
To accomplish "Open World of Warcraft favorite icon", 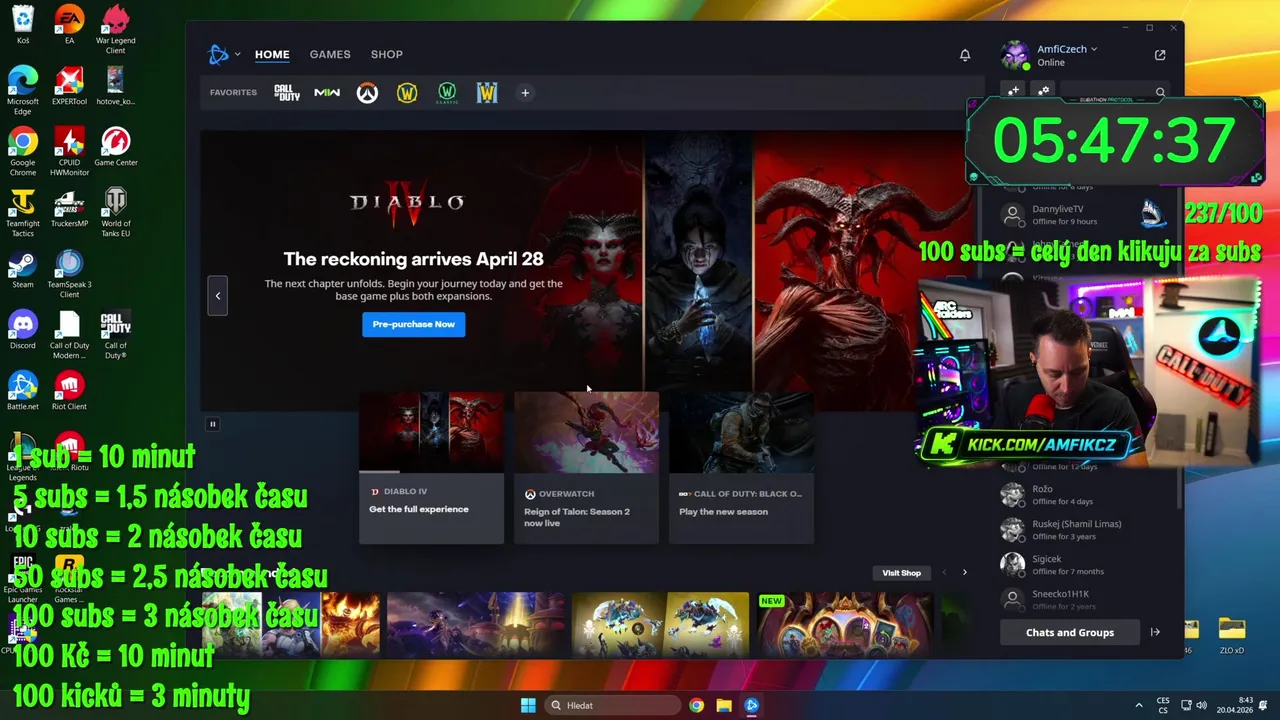I will tap(407, 93).
